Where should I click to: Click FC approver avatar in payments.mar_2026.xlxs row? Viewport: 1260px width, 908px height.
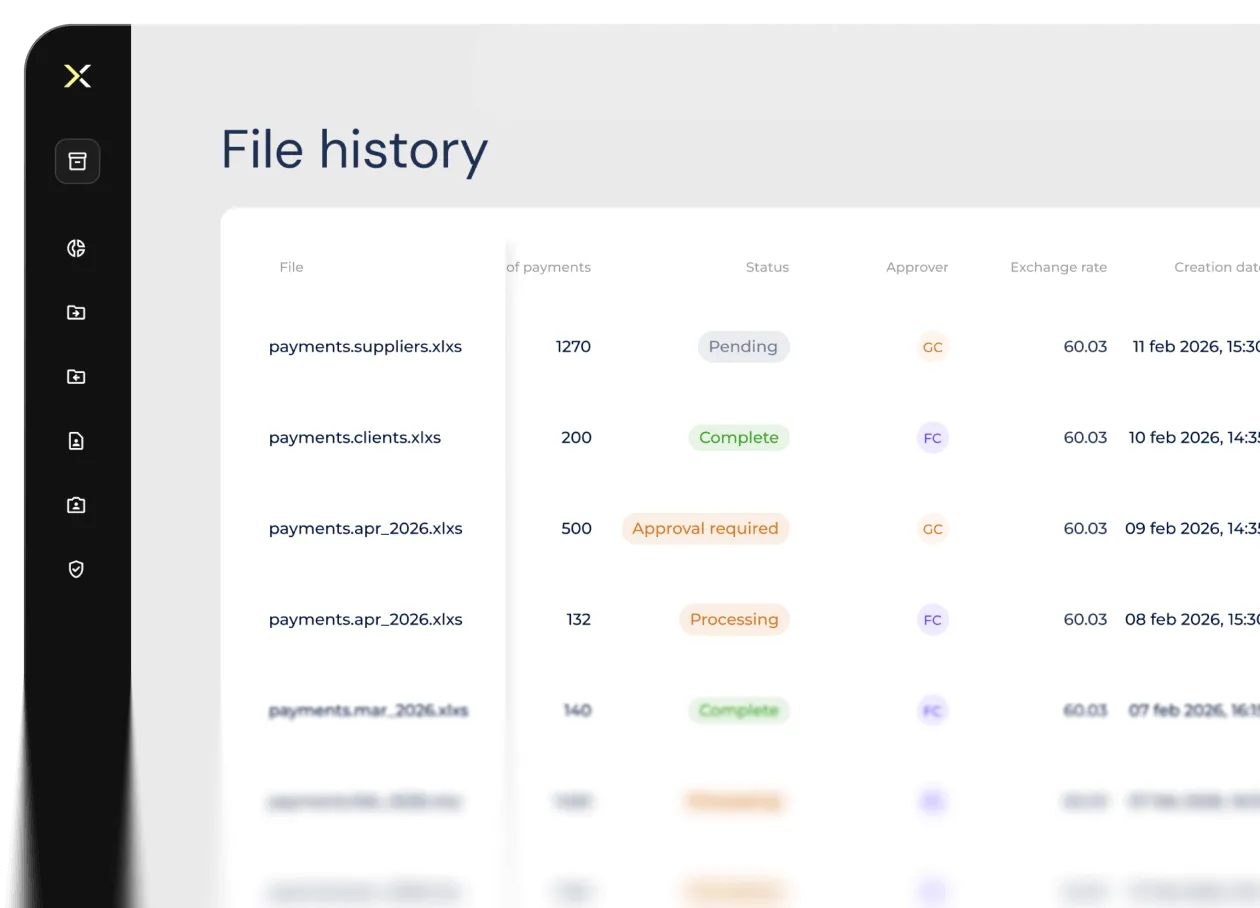(x=932, y=711)
